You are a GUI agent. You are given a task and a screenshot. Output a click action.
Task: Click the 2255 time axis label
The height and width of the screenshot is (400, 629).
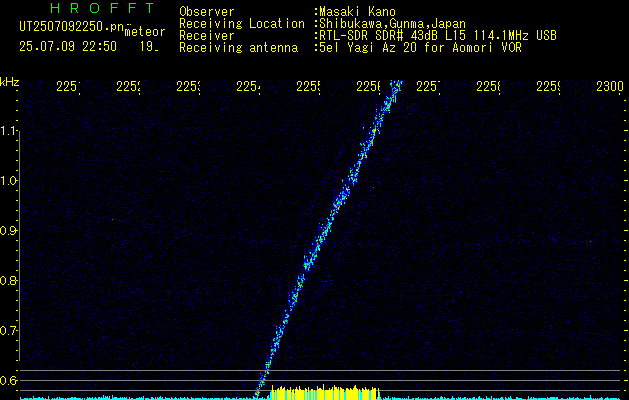(x=309, y=86)
